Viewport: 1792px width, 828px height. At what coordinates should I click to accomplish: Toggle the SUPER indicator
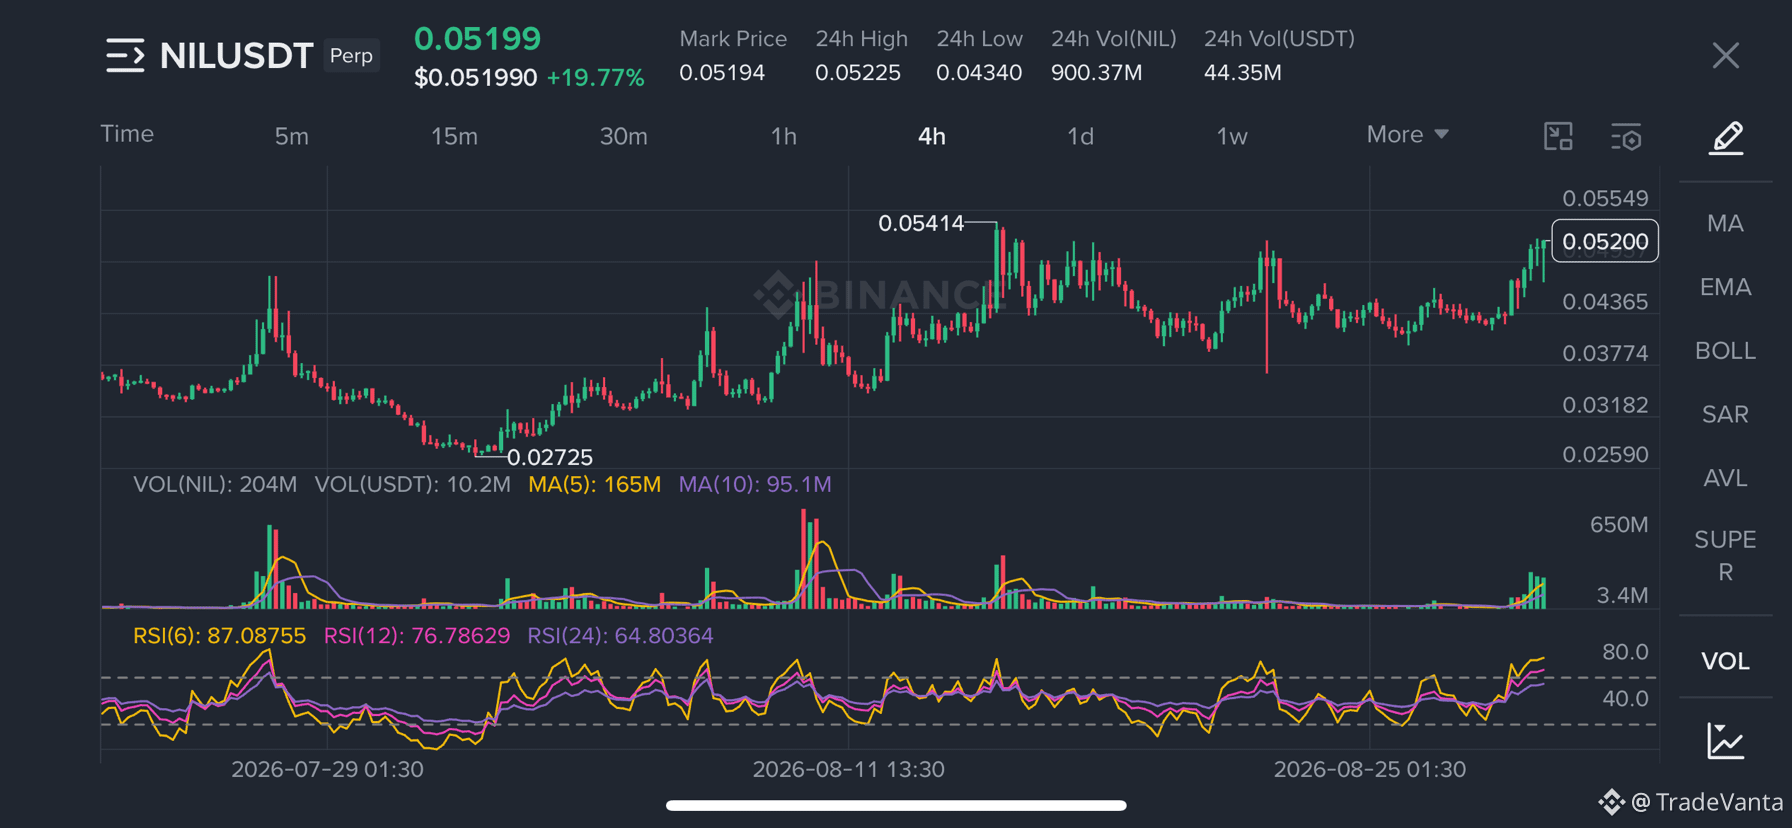tap(1725, 556)
